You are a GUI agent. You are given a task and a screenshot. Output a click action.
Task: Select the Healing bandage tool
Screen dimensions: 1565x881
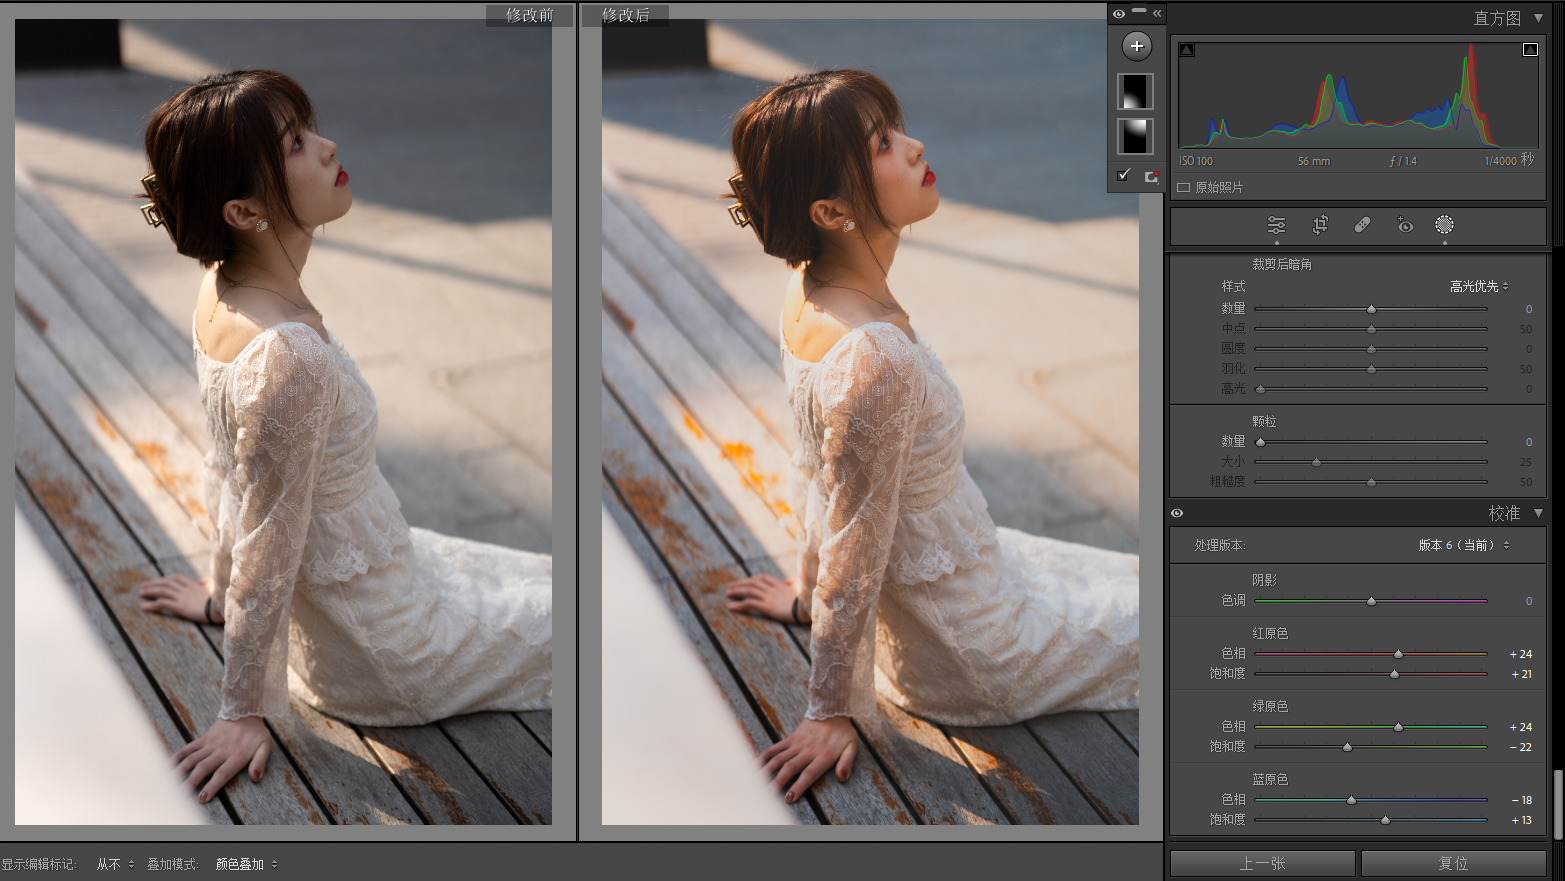tap(1362, 225)
